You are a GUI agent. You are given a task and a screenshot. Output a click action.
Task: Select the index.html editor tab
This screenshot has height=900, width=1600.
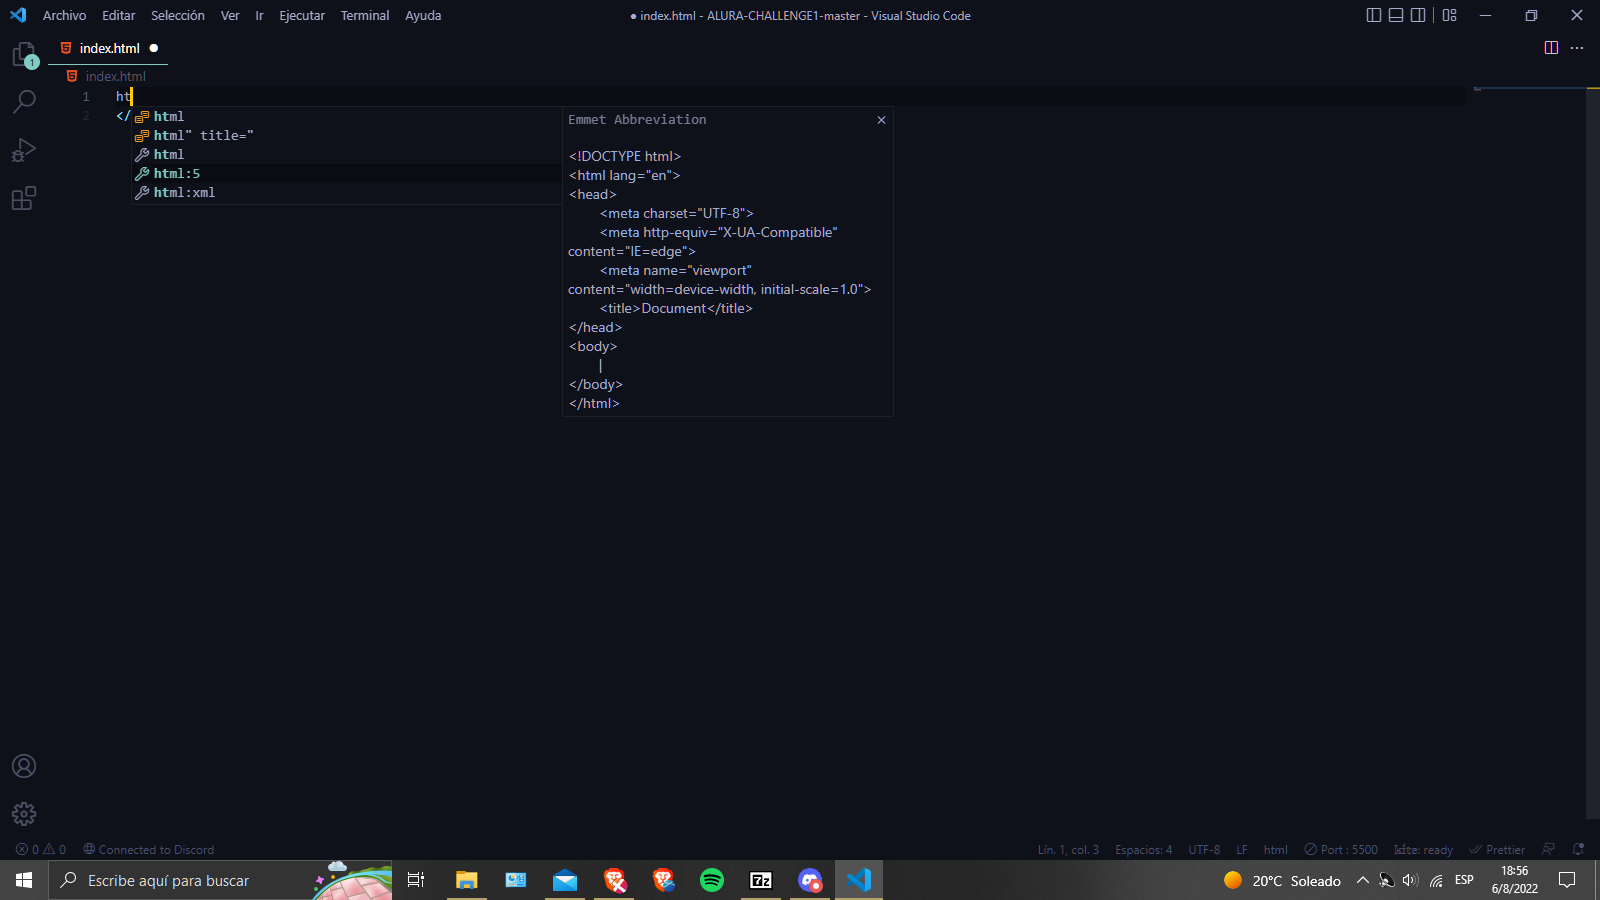tap(108, 48)
